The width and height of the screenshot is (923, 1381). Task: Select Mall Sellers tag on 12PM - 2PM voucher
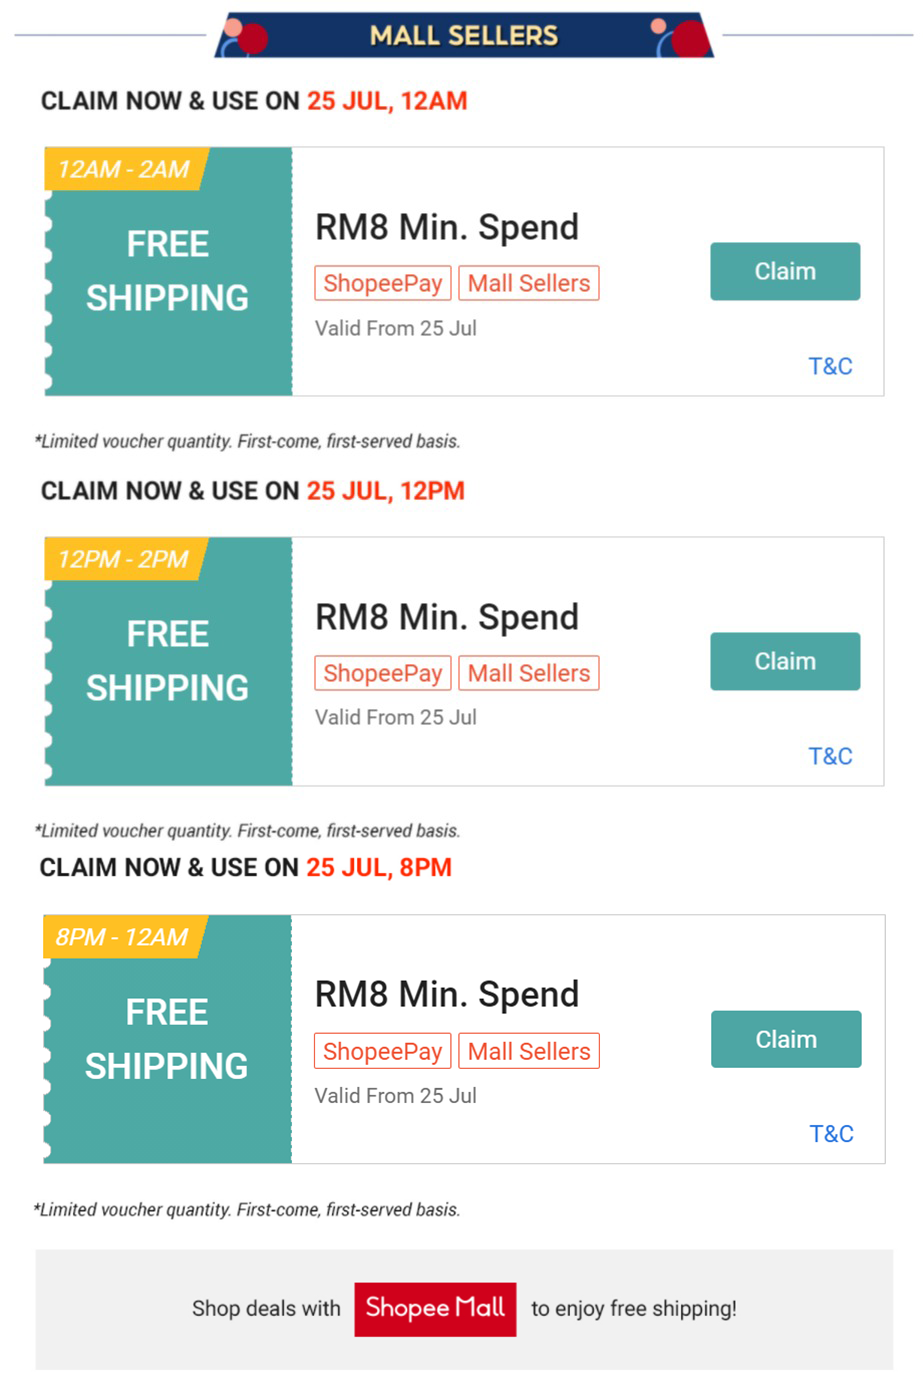pos(529,673)
